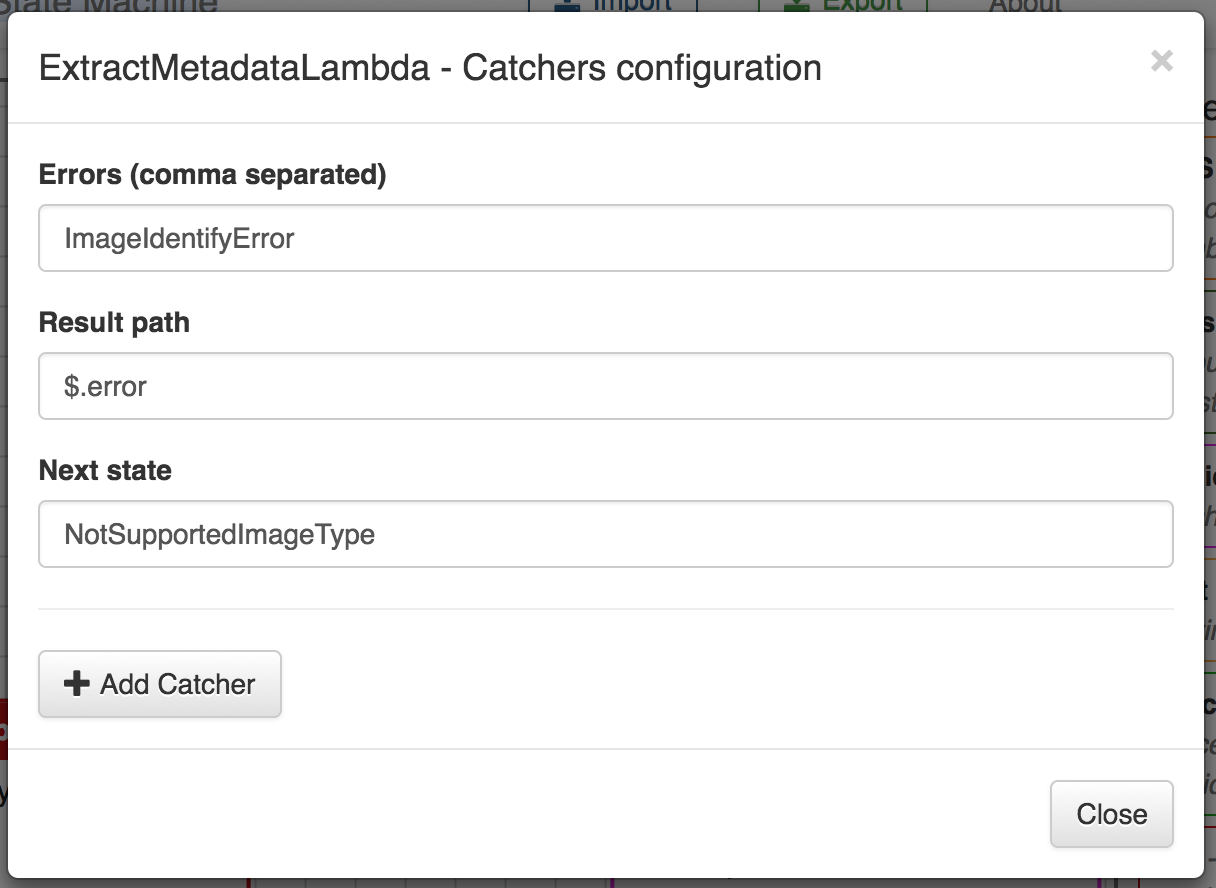Dismiss the dialog with the X icon
The width and height of the screenshot is (1216, 888).
(x=1161, y=61)
